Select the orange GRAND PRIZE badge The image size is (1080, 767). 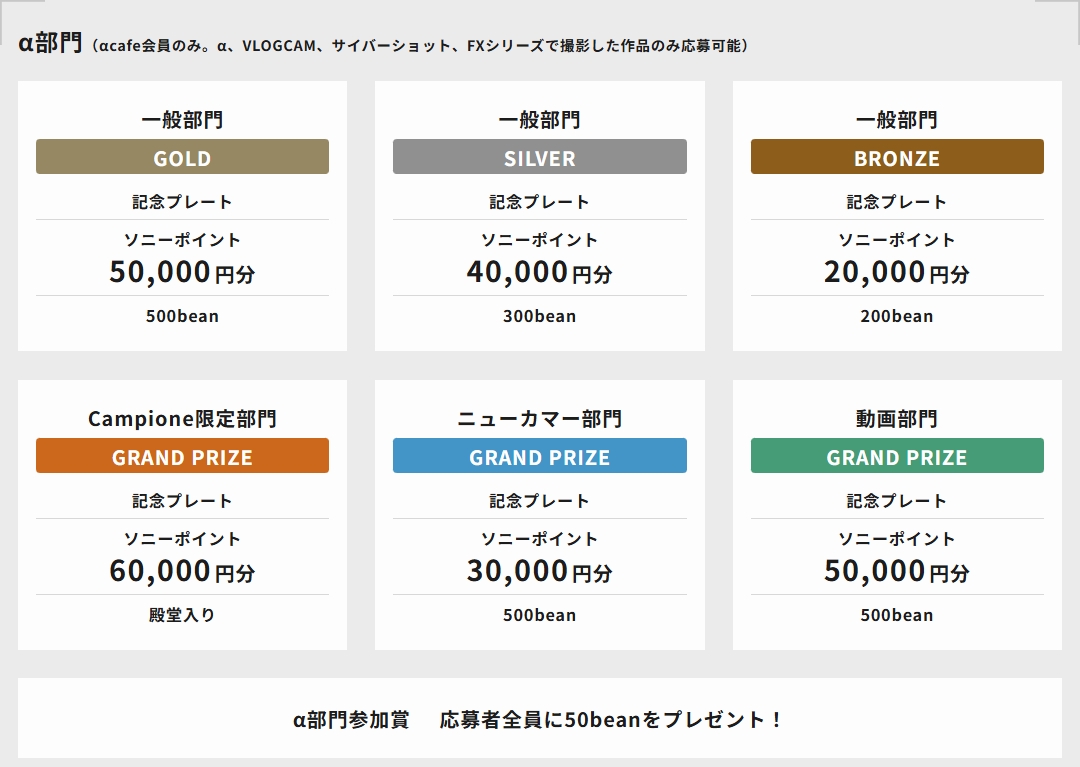(x=182, y=456)
